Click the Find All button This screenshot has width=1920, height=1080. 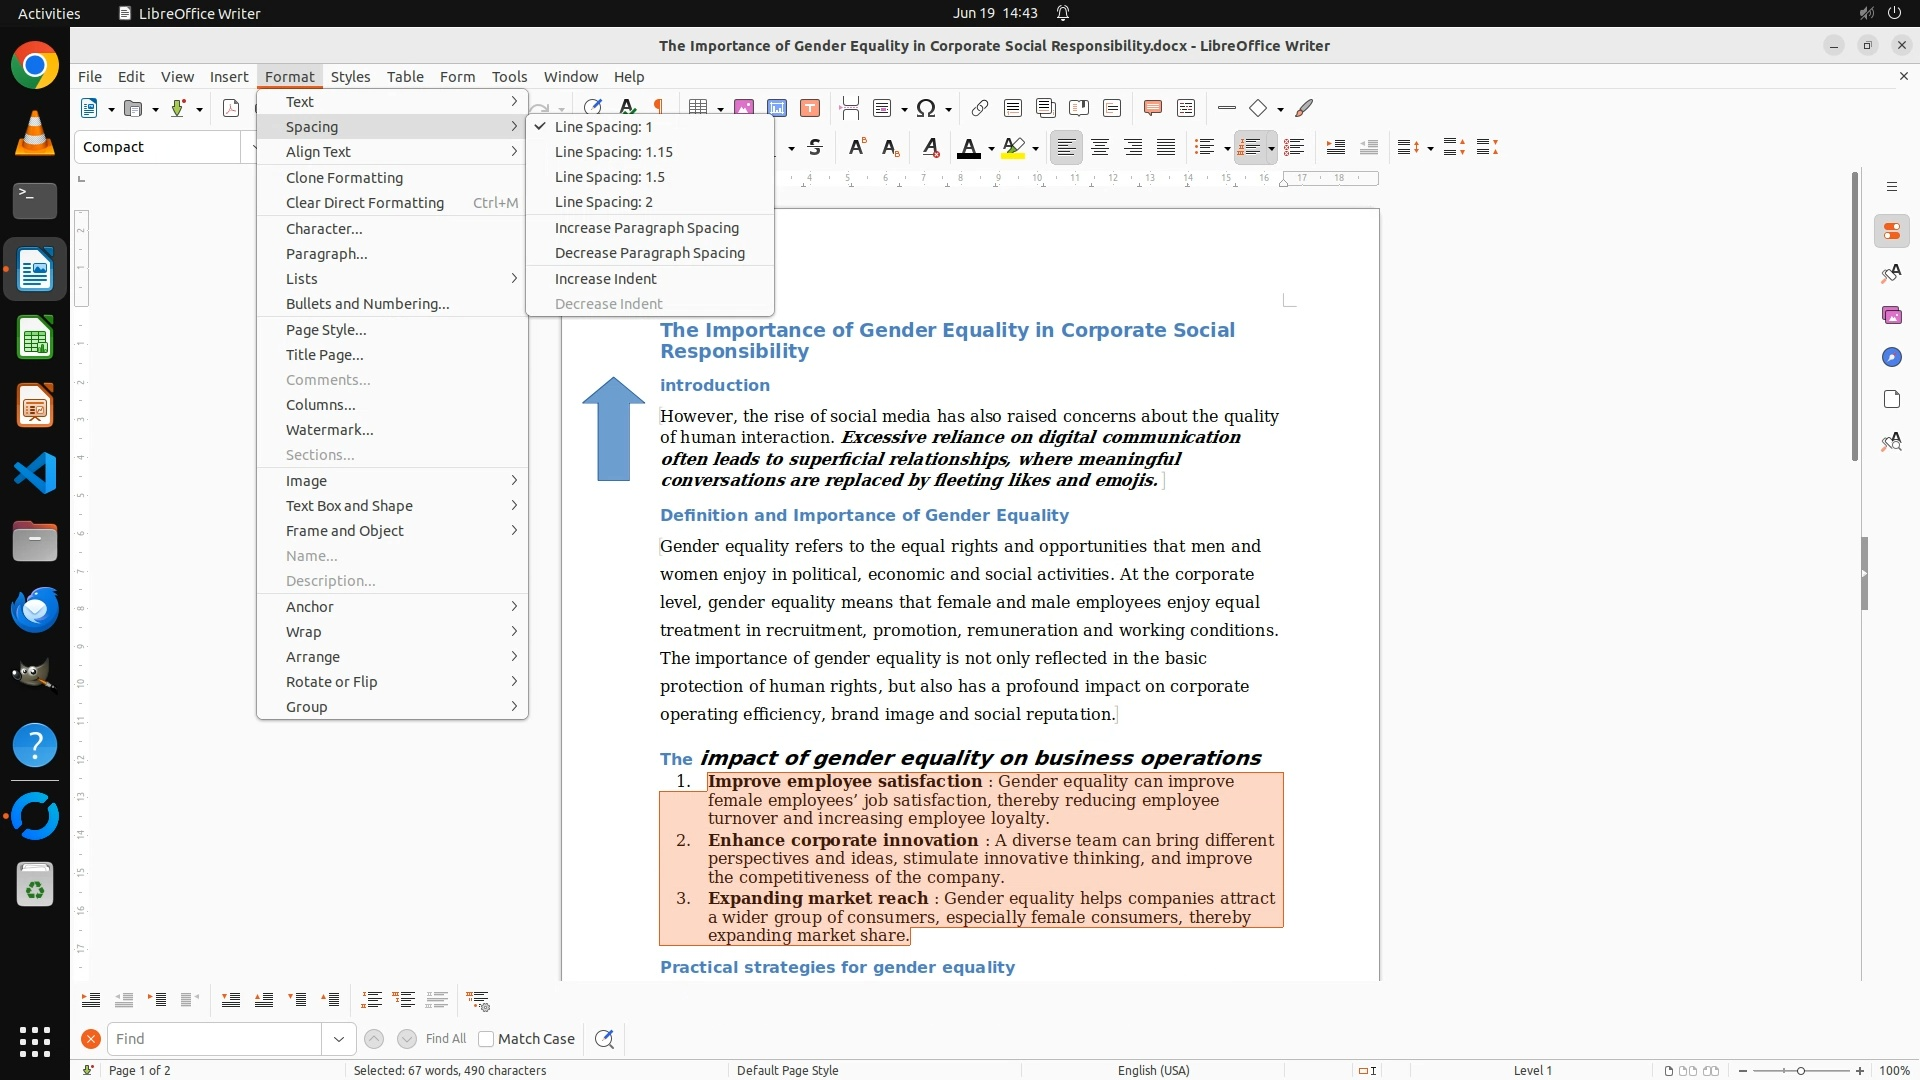(x=445, y=1039)
